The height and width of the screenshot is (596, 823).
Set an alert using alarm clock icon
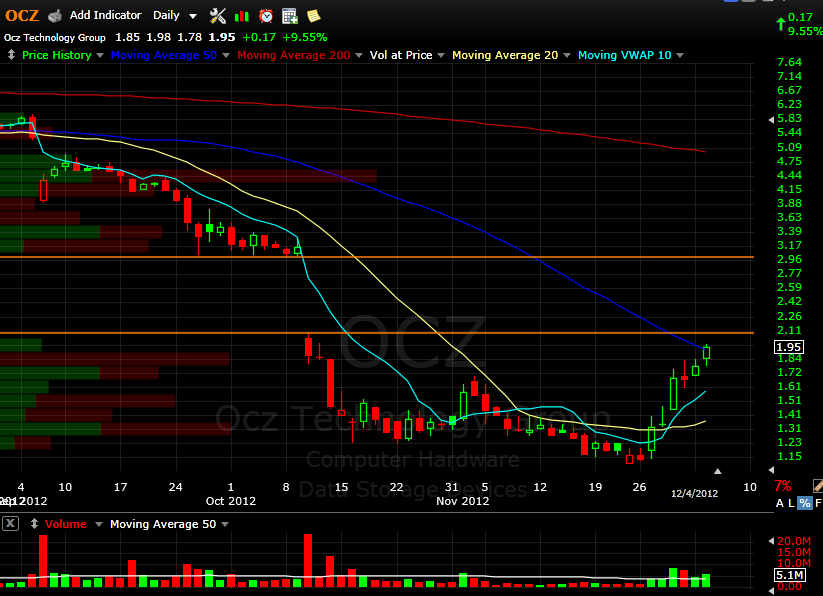266,16
